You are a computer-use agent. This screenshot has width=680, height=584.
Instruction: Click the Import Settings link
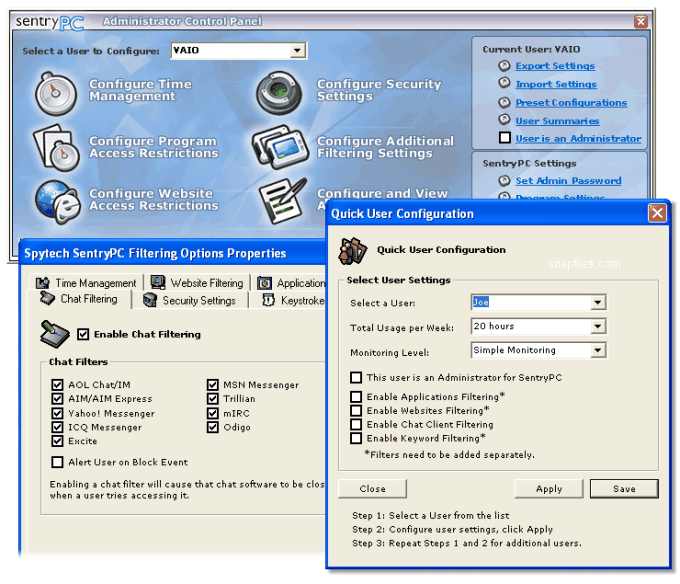tap(556, 84)
